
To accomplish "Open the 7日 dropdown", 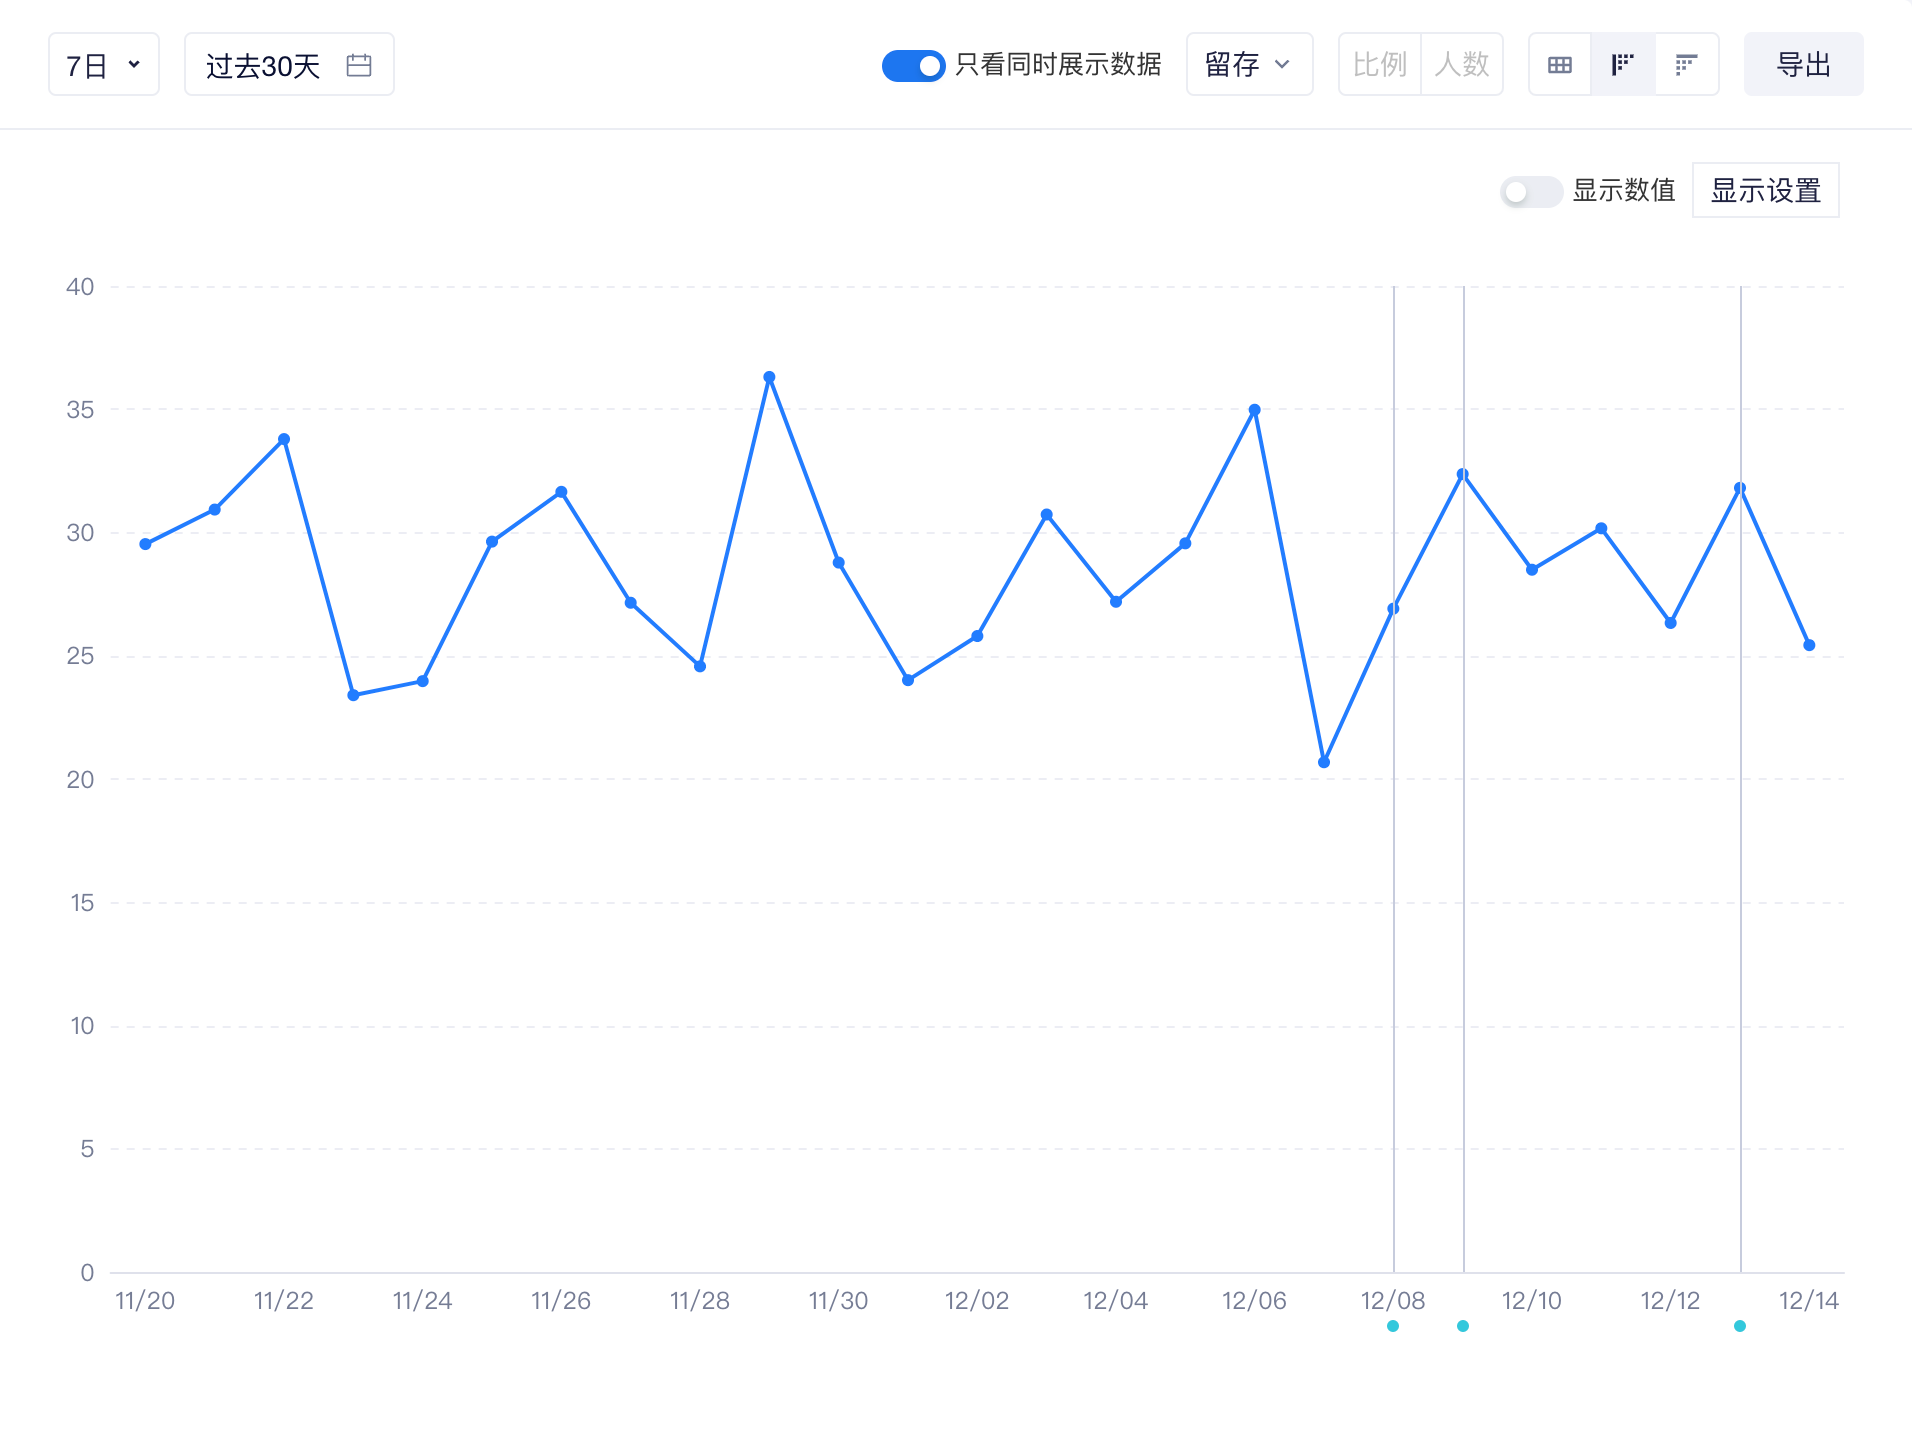I will click(103, 64).
